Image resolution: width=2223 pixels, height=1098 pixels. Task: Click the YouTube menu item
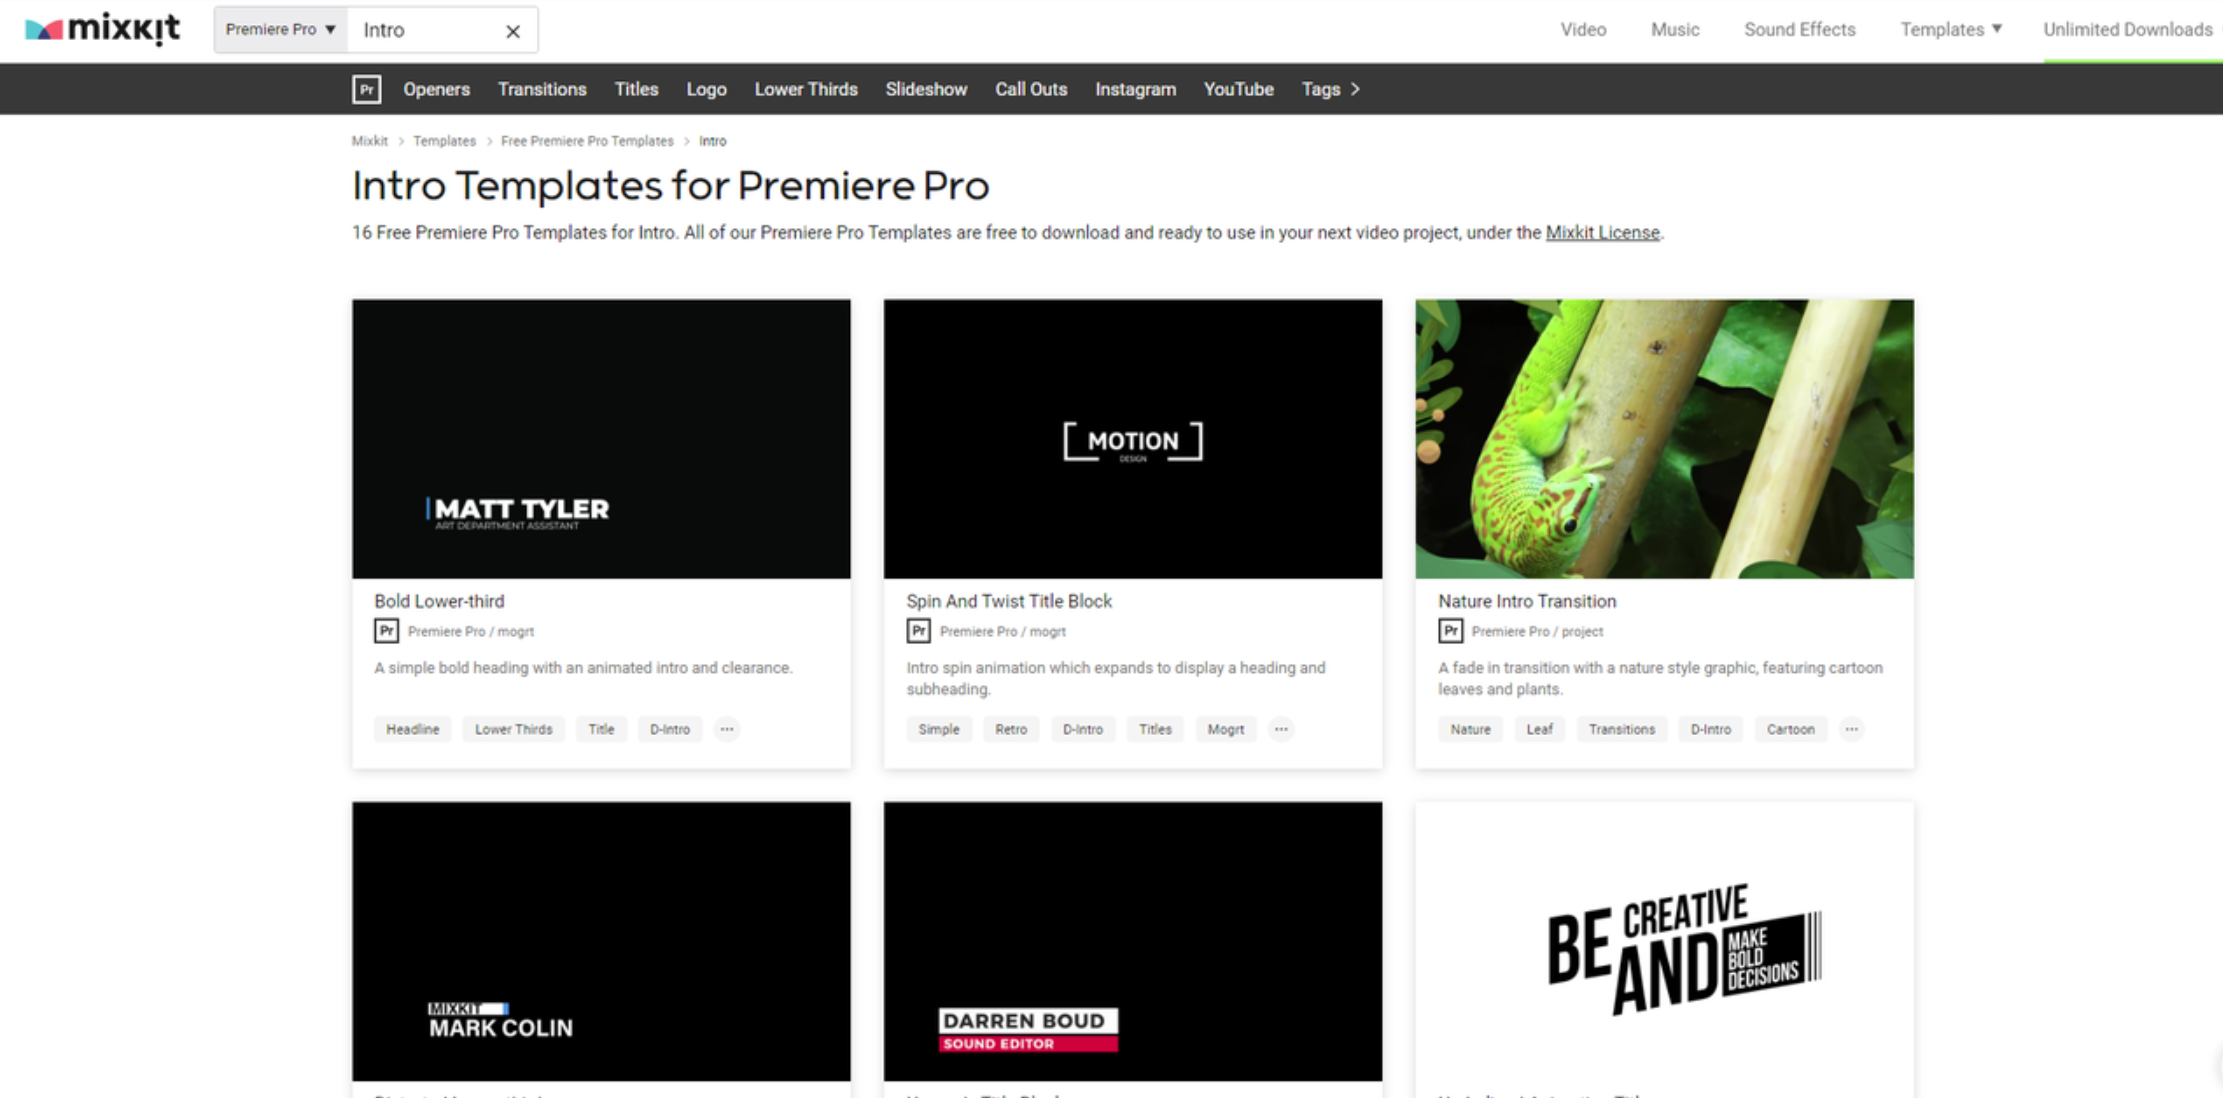(x=1239, y=89)
